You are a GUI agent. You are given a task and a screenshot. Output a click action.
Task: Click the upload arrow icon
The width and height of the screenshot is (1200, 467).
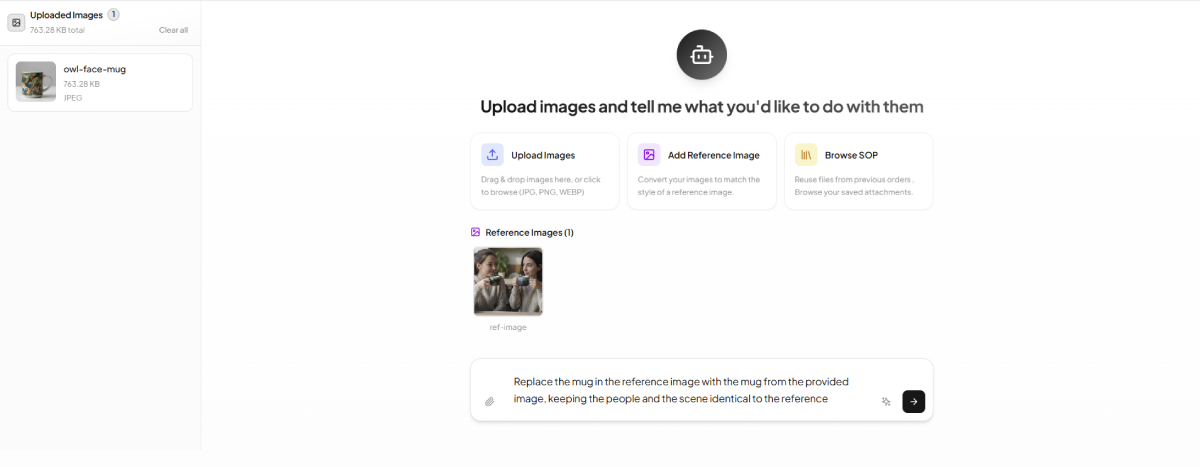[x=492, y=155]
